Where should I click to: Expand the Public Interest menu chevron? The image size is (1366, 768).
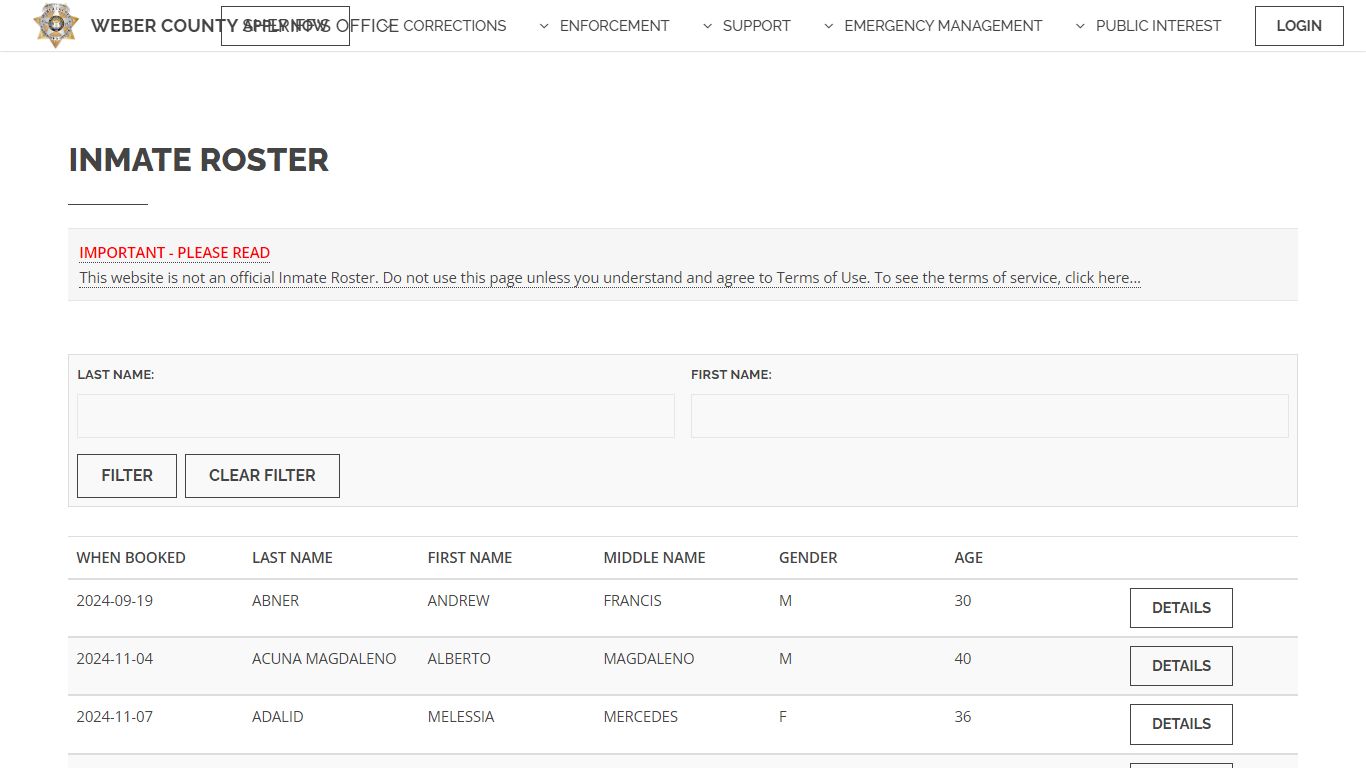(1080, 26)
